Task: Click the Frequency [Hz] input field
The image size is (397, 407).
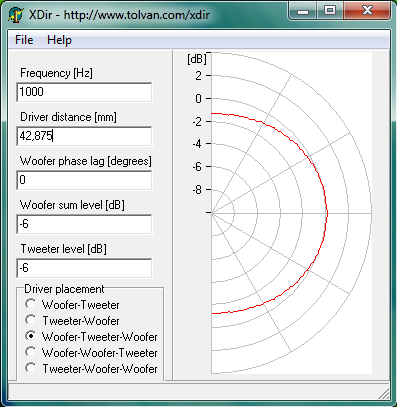Action: pyautogui.click(x=84, y=92)
